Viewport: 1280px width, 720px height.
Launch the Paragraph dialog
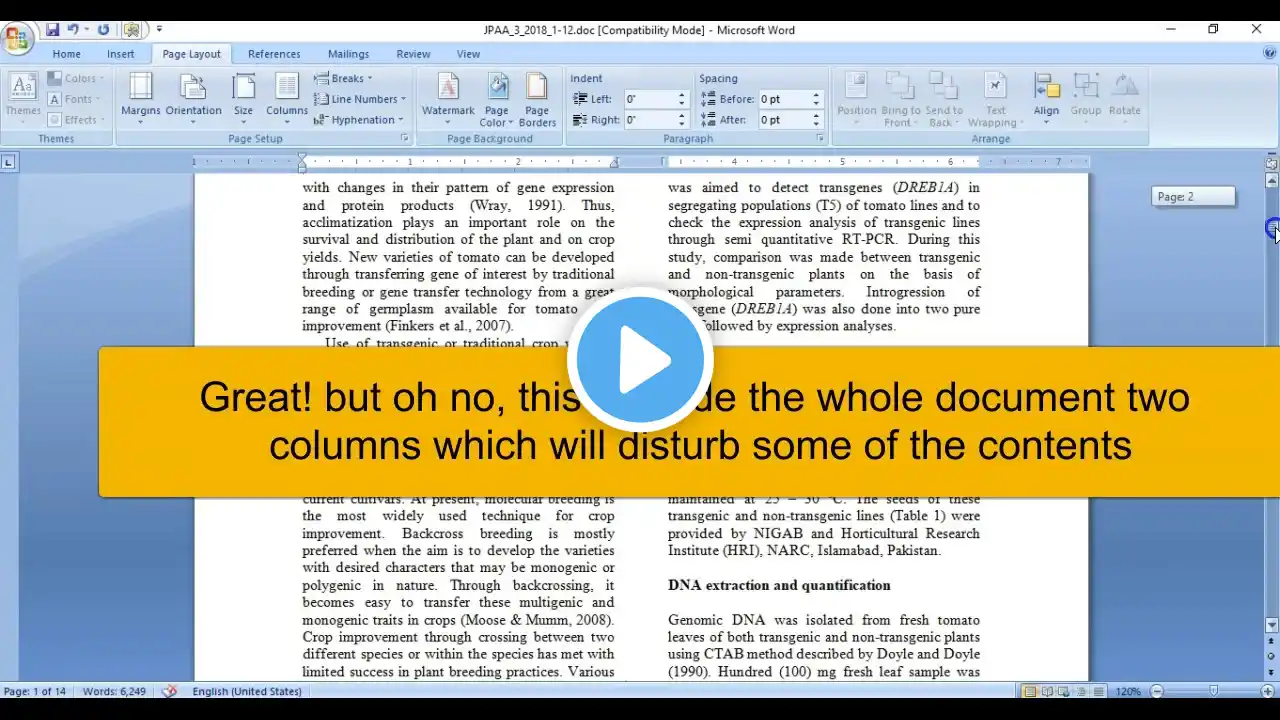pos(820,138)
